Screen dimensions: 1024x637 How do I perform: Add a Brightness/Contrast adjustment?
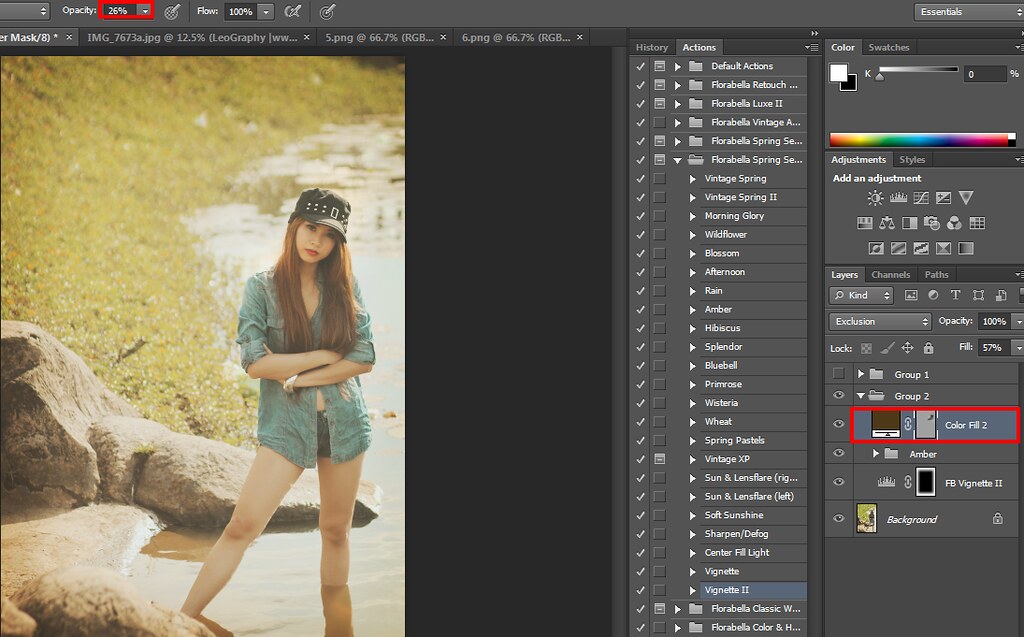point(876,198)
